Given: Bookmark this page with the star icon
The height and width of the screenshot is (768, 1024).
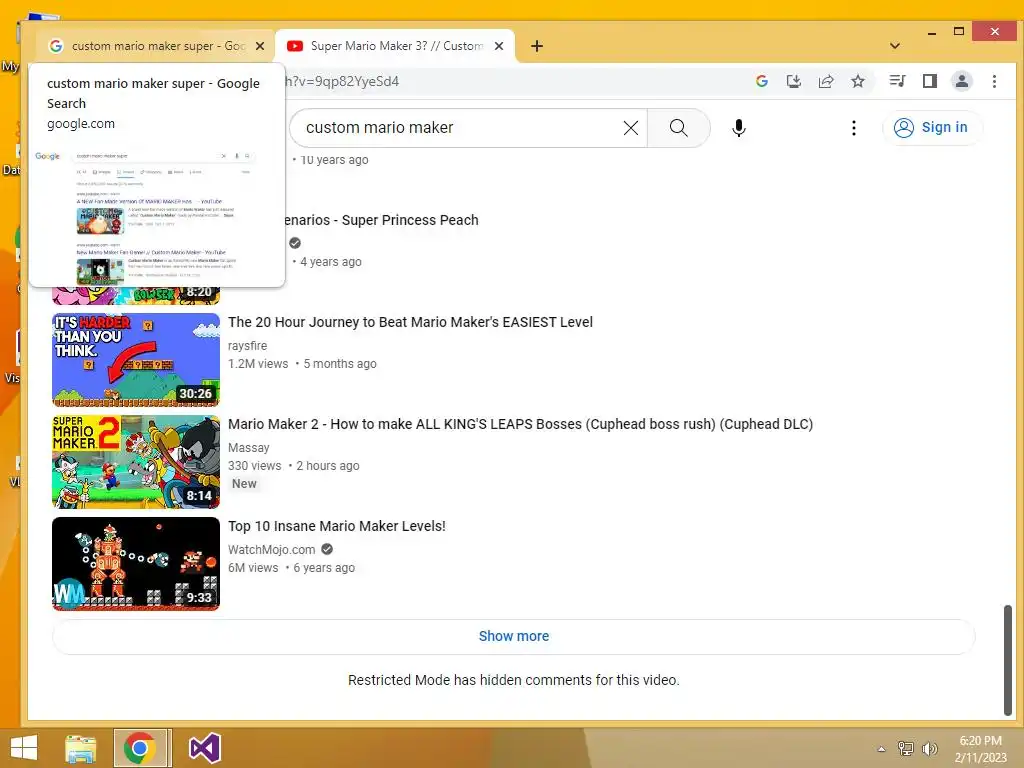Looking at the screenshot, I should pyautogui.click(x=857, y=81).
